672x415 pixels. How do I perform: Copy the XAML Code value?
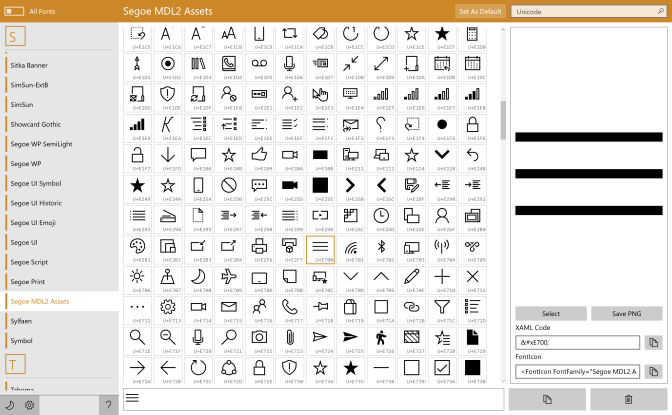(653, 343)
